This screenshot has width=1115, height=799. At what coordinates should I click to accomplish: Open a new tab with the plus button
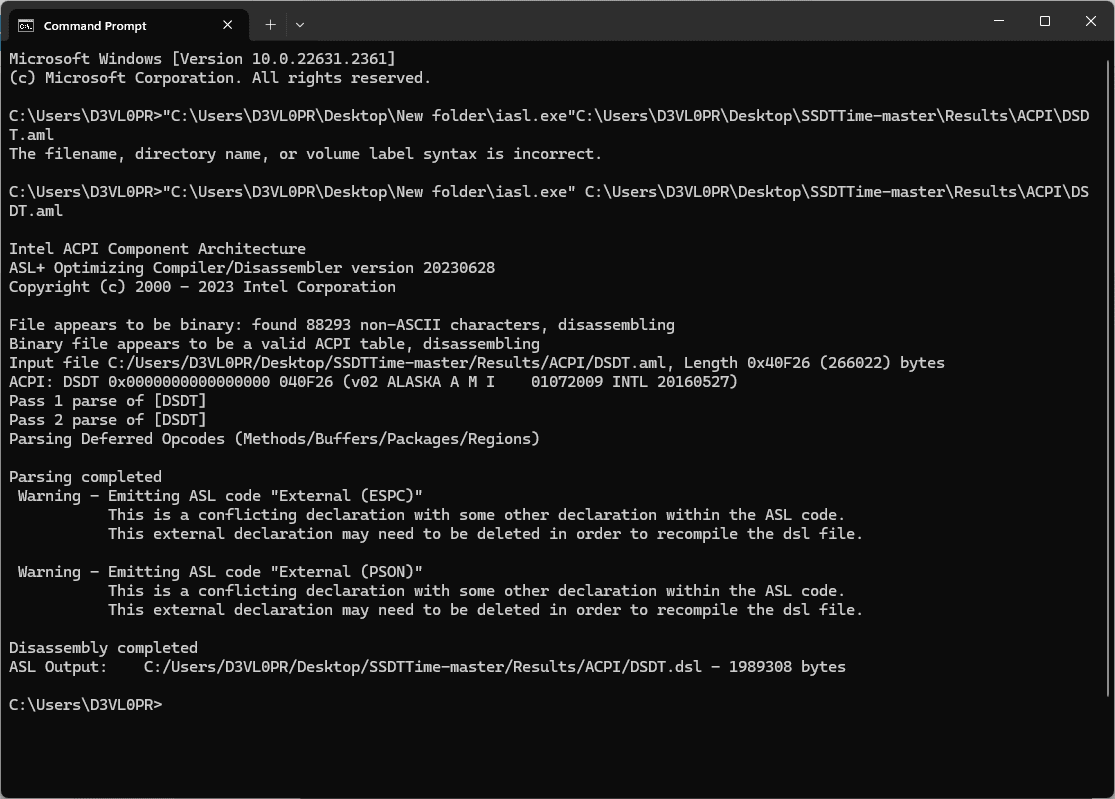tap(270, 24)
